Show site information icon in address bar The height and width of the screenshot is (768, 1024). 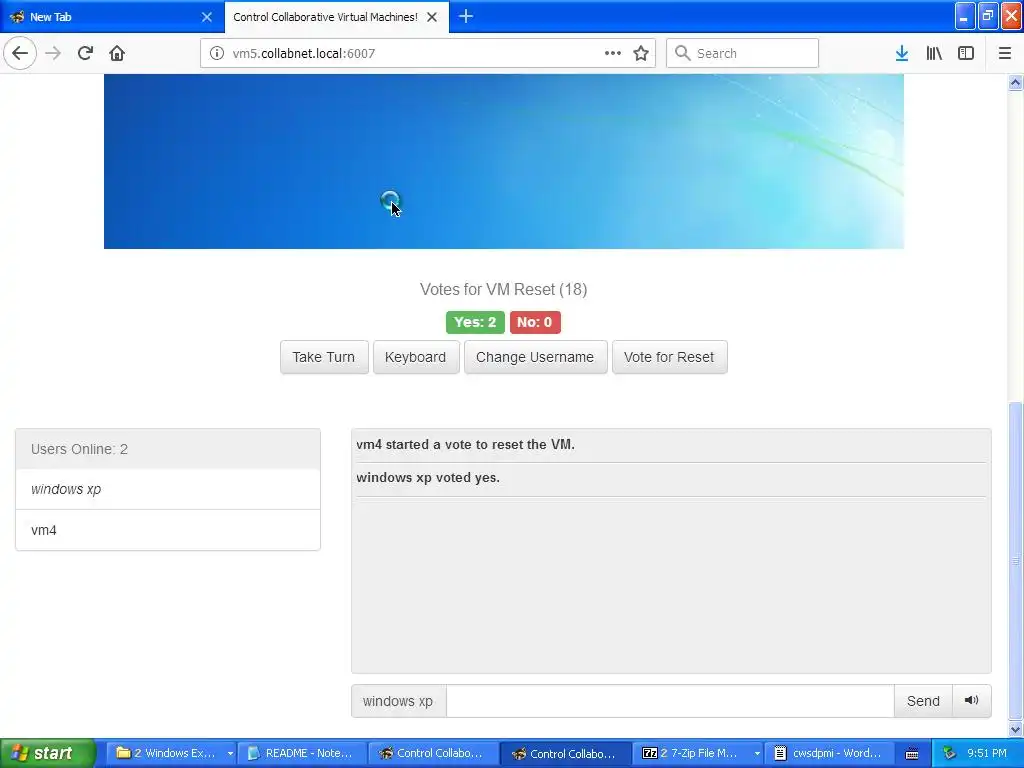pyautogui.click(x=216, y=53)
